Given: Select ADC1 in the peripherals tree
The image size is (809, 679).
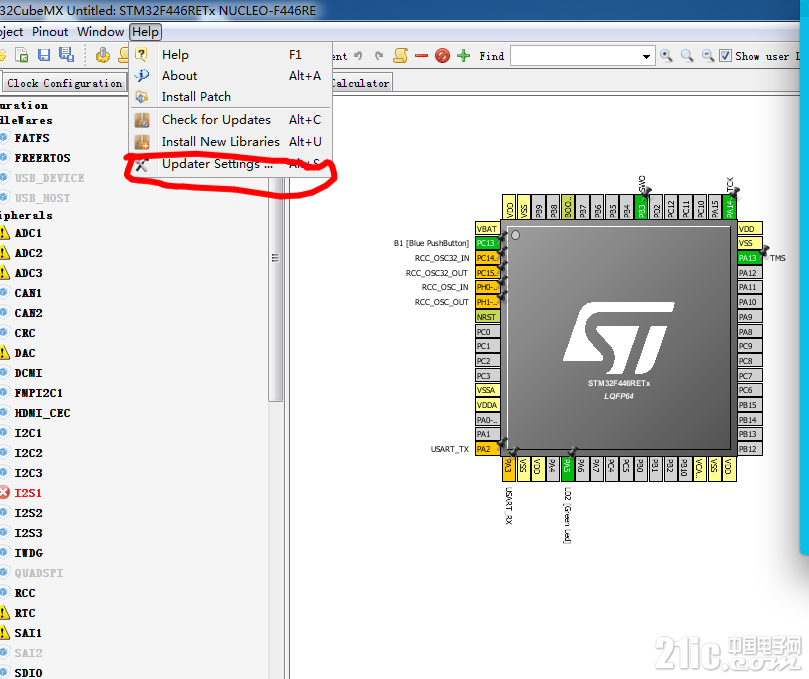Looking at the screenshot, I should (x=28, y=233).
